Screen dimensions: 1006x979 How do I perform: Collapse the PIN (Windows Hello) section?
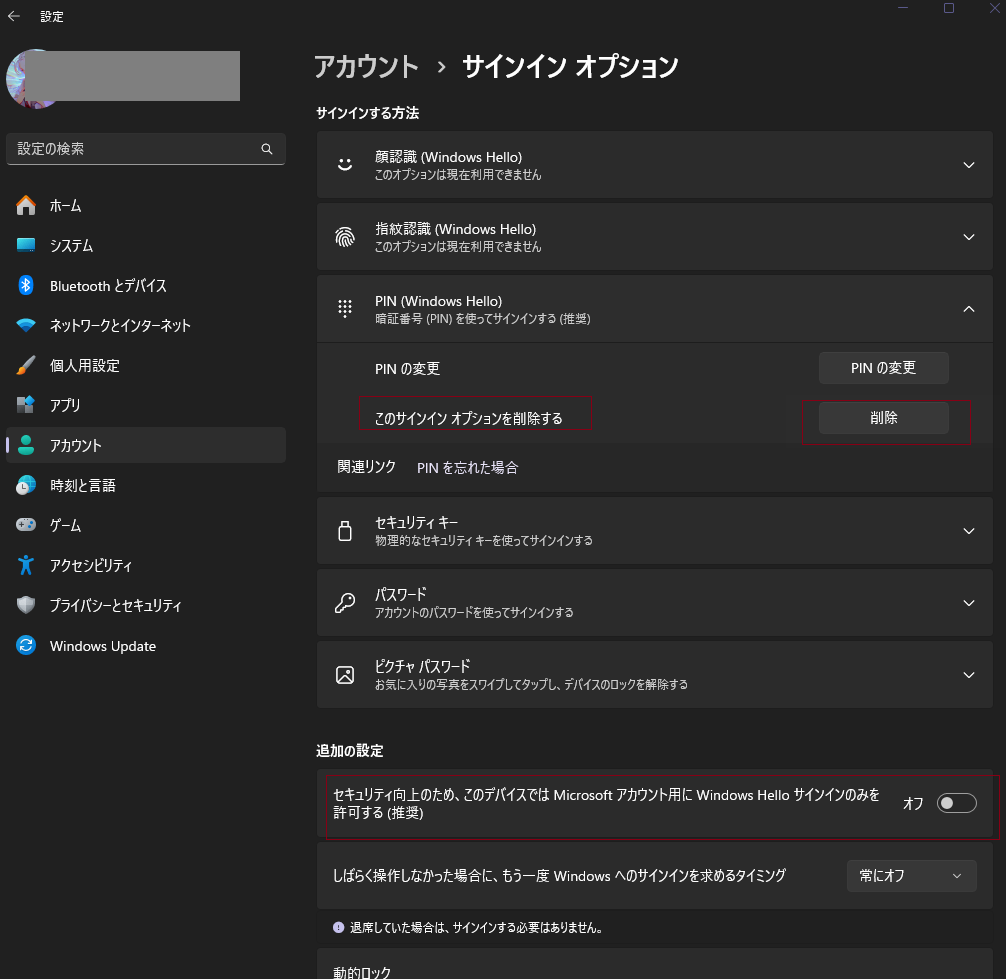(x=969, y=309)
